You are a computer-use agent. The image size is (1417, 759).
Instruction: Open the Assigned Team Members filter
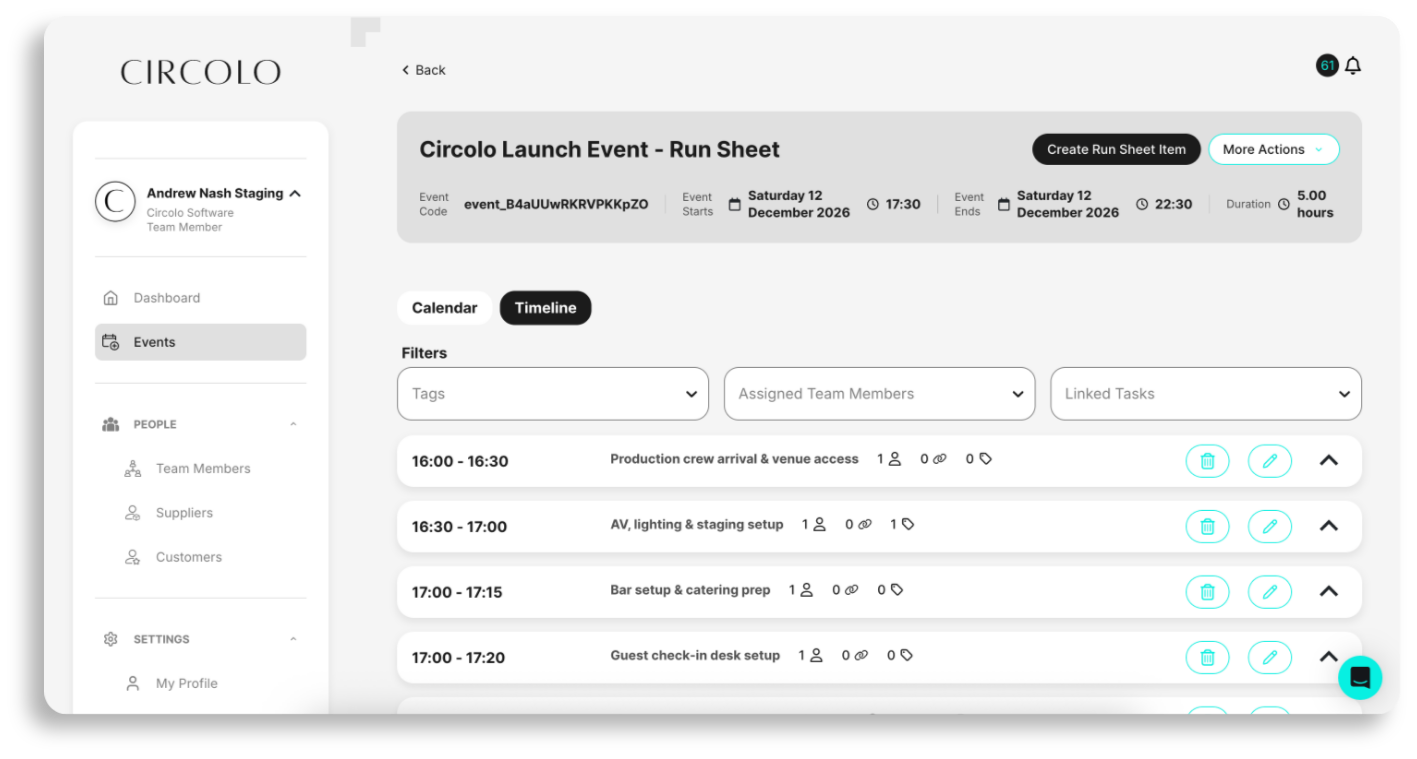pyautogui.click(x=879, y=394)
